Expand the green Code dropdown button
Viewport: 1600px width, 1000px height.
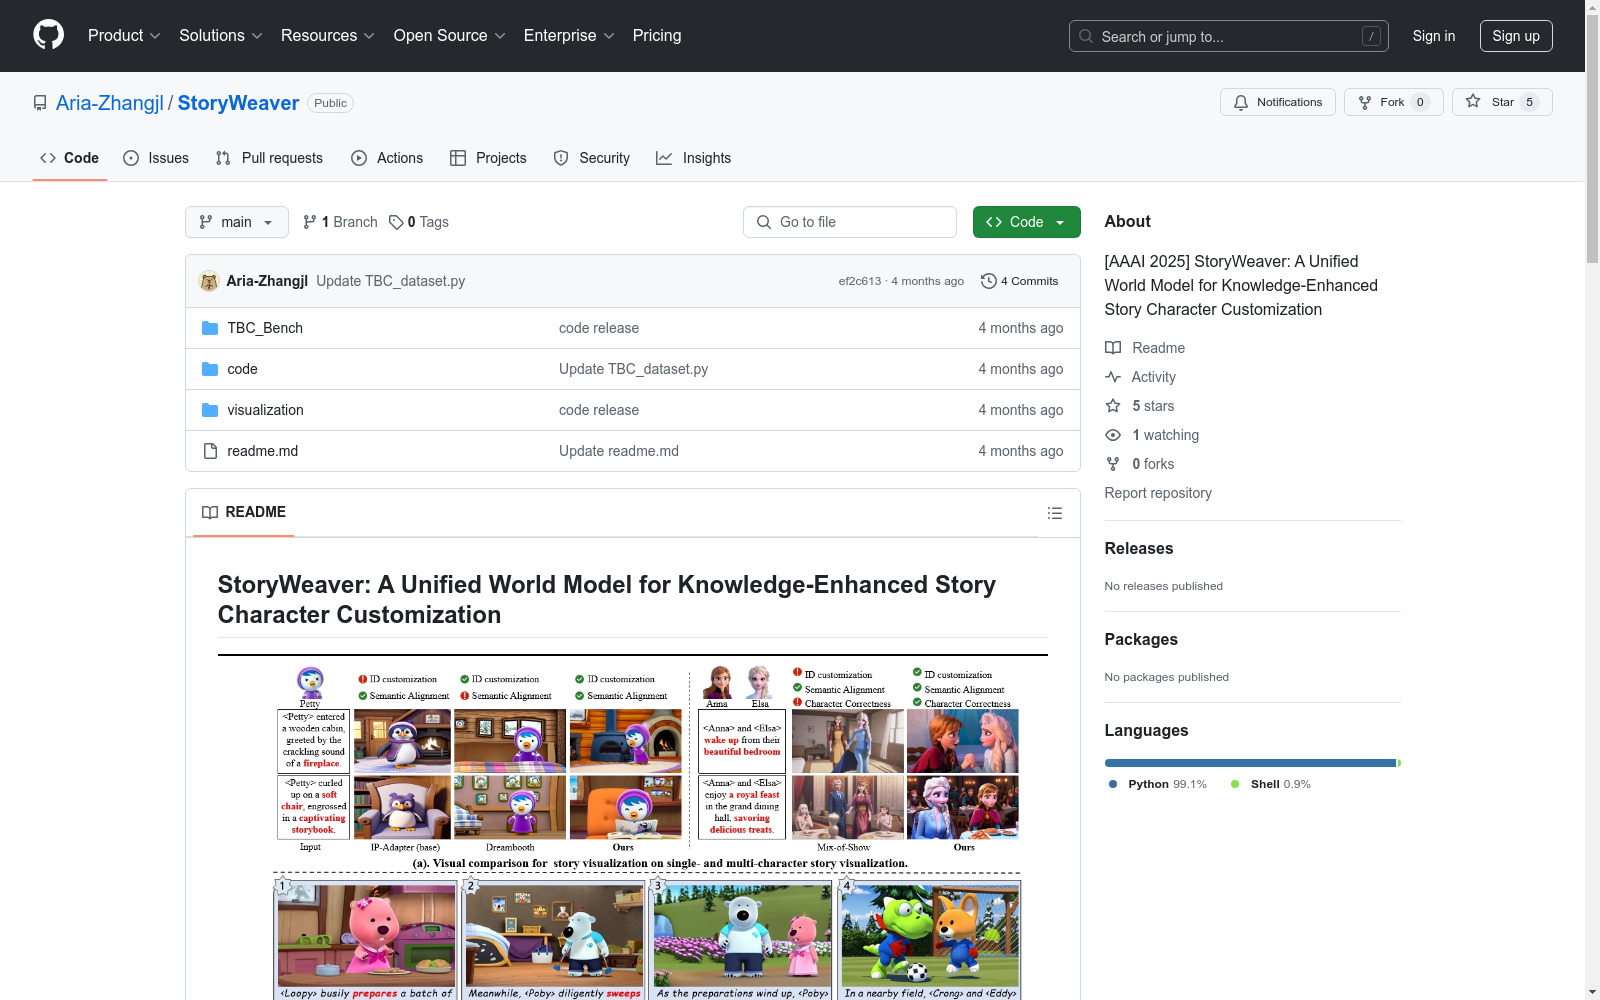1026,222
